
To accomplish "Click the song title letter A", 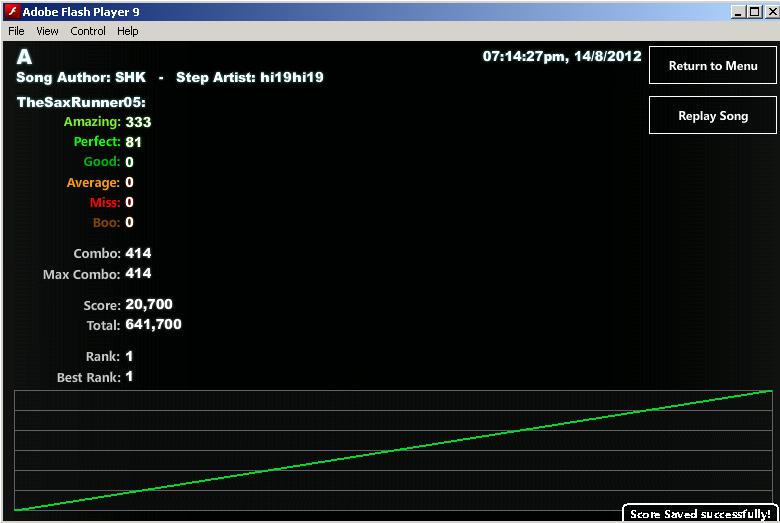I will (x=24, y=57).
